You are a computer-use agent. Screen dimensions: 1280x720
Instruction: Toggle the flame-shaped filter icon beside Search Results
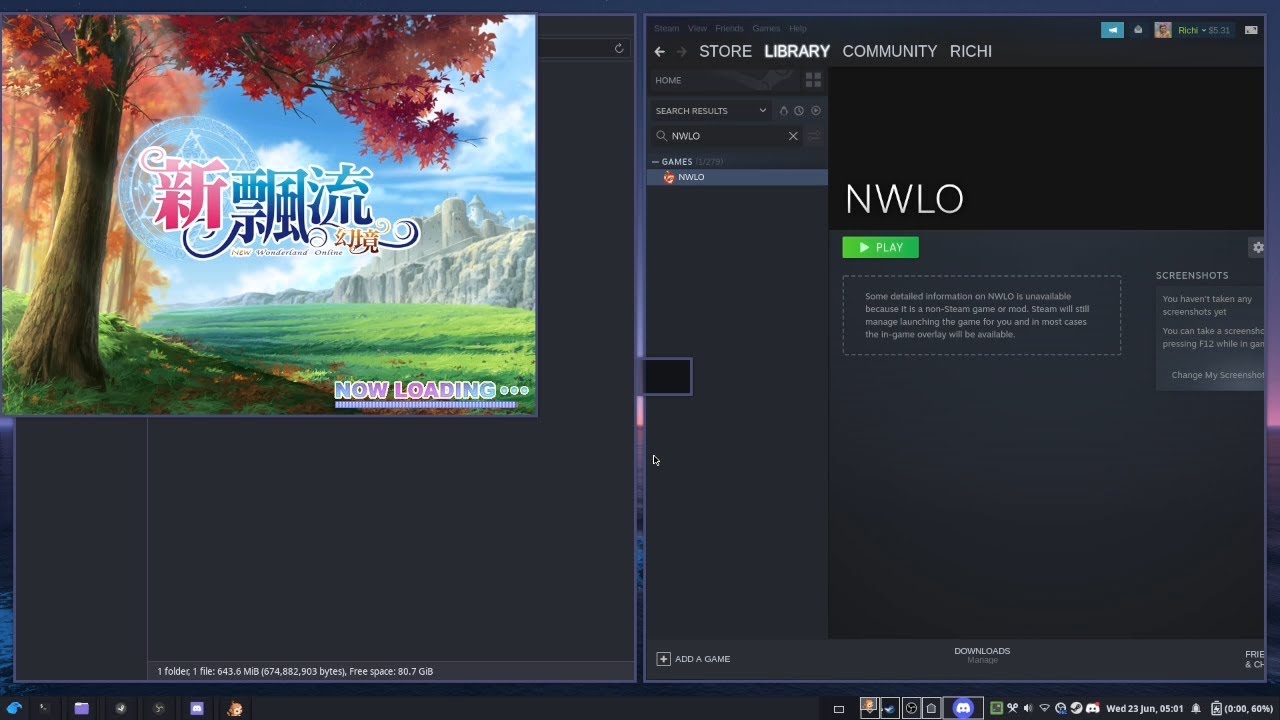click(x=784, y=111)
